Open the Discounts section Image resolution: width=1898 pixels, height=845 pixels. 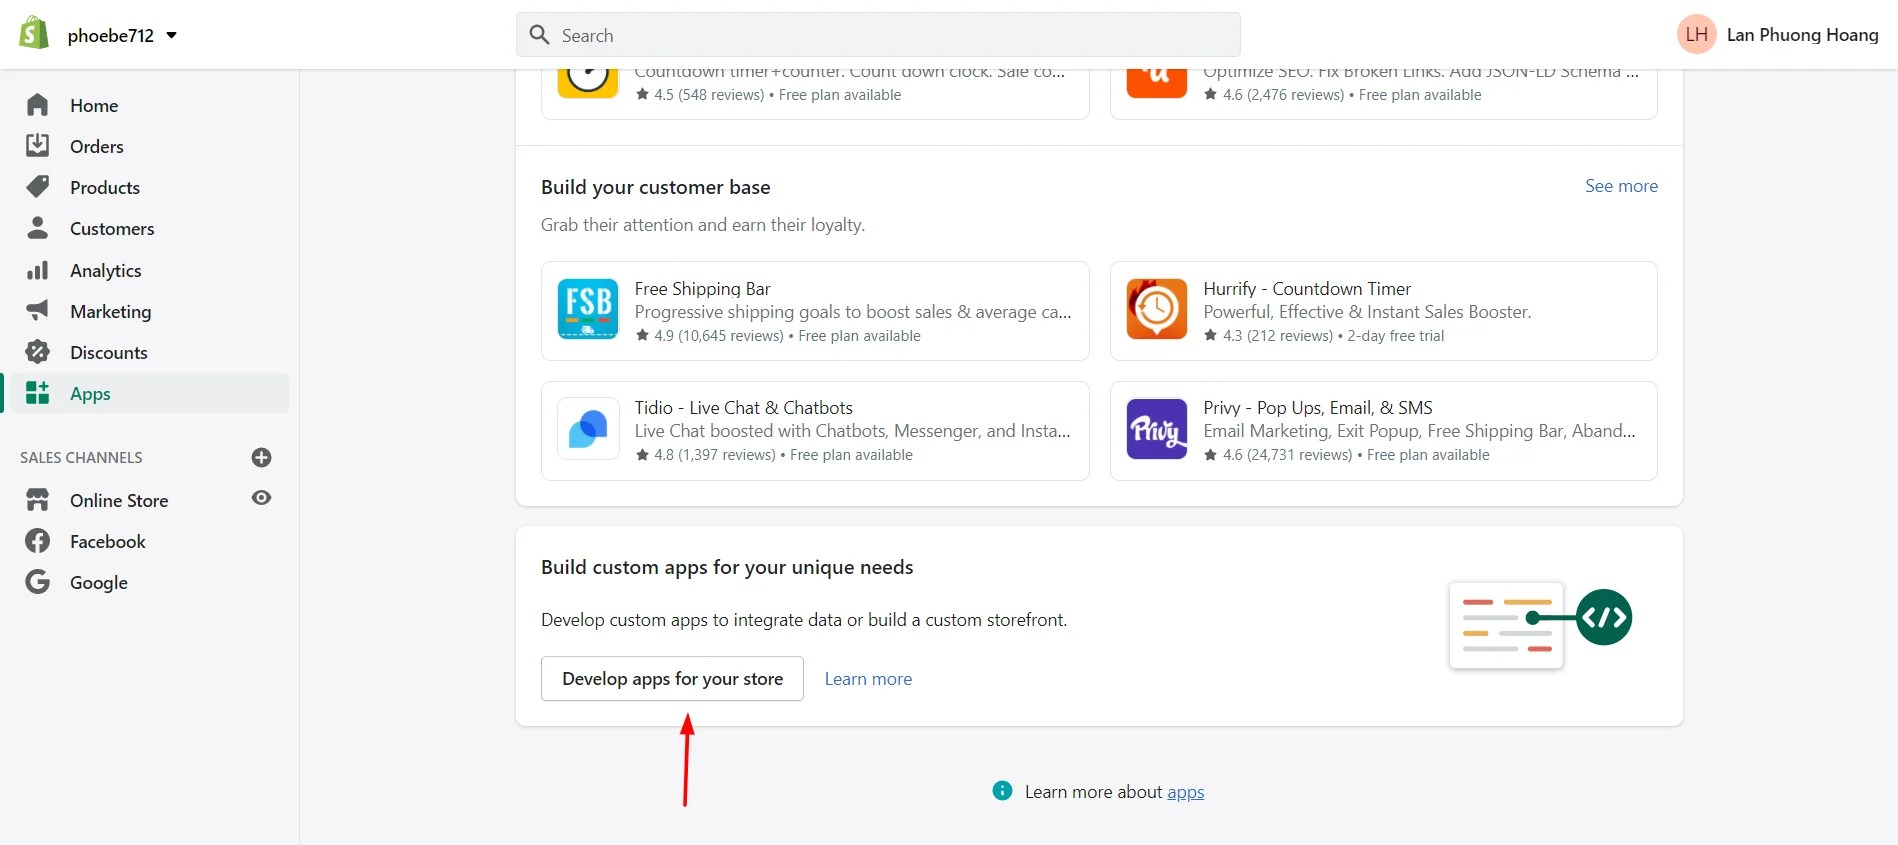click(x=108, y=352)
